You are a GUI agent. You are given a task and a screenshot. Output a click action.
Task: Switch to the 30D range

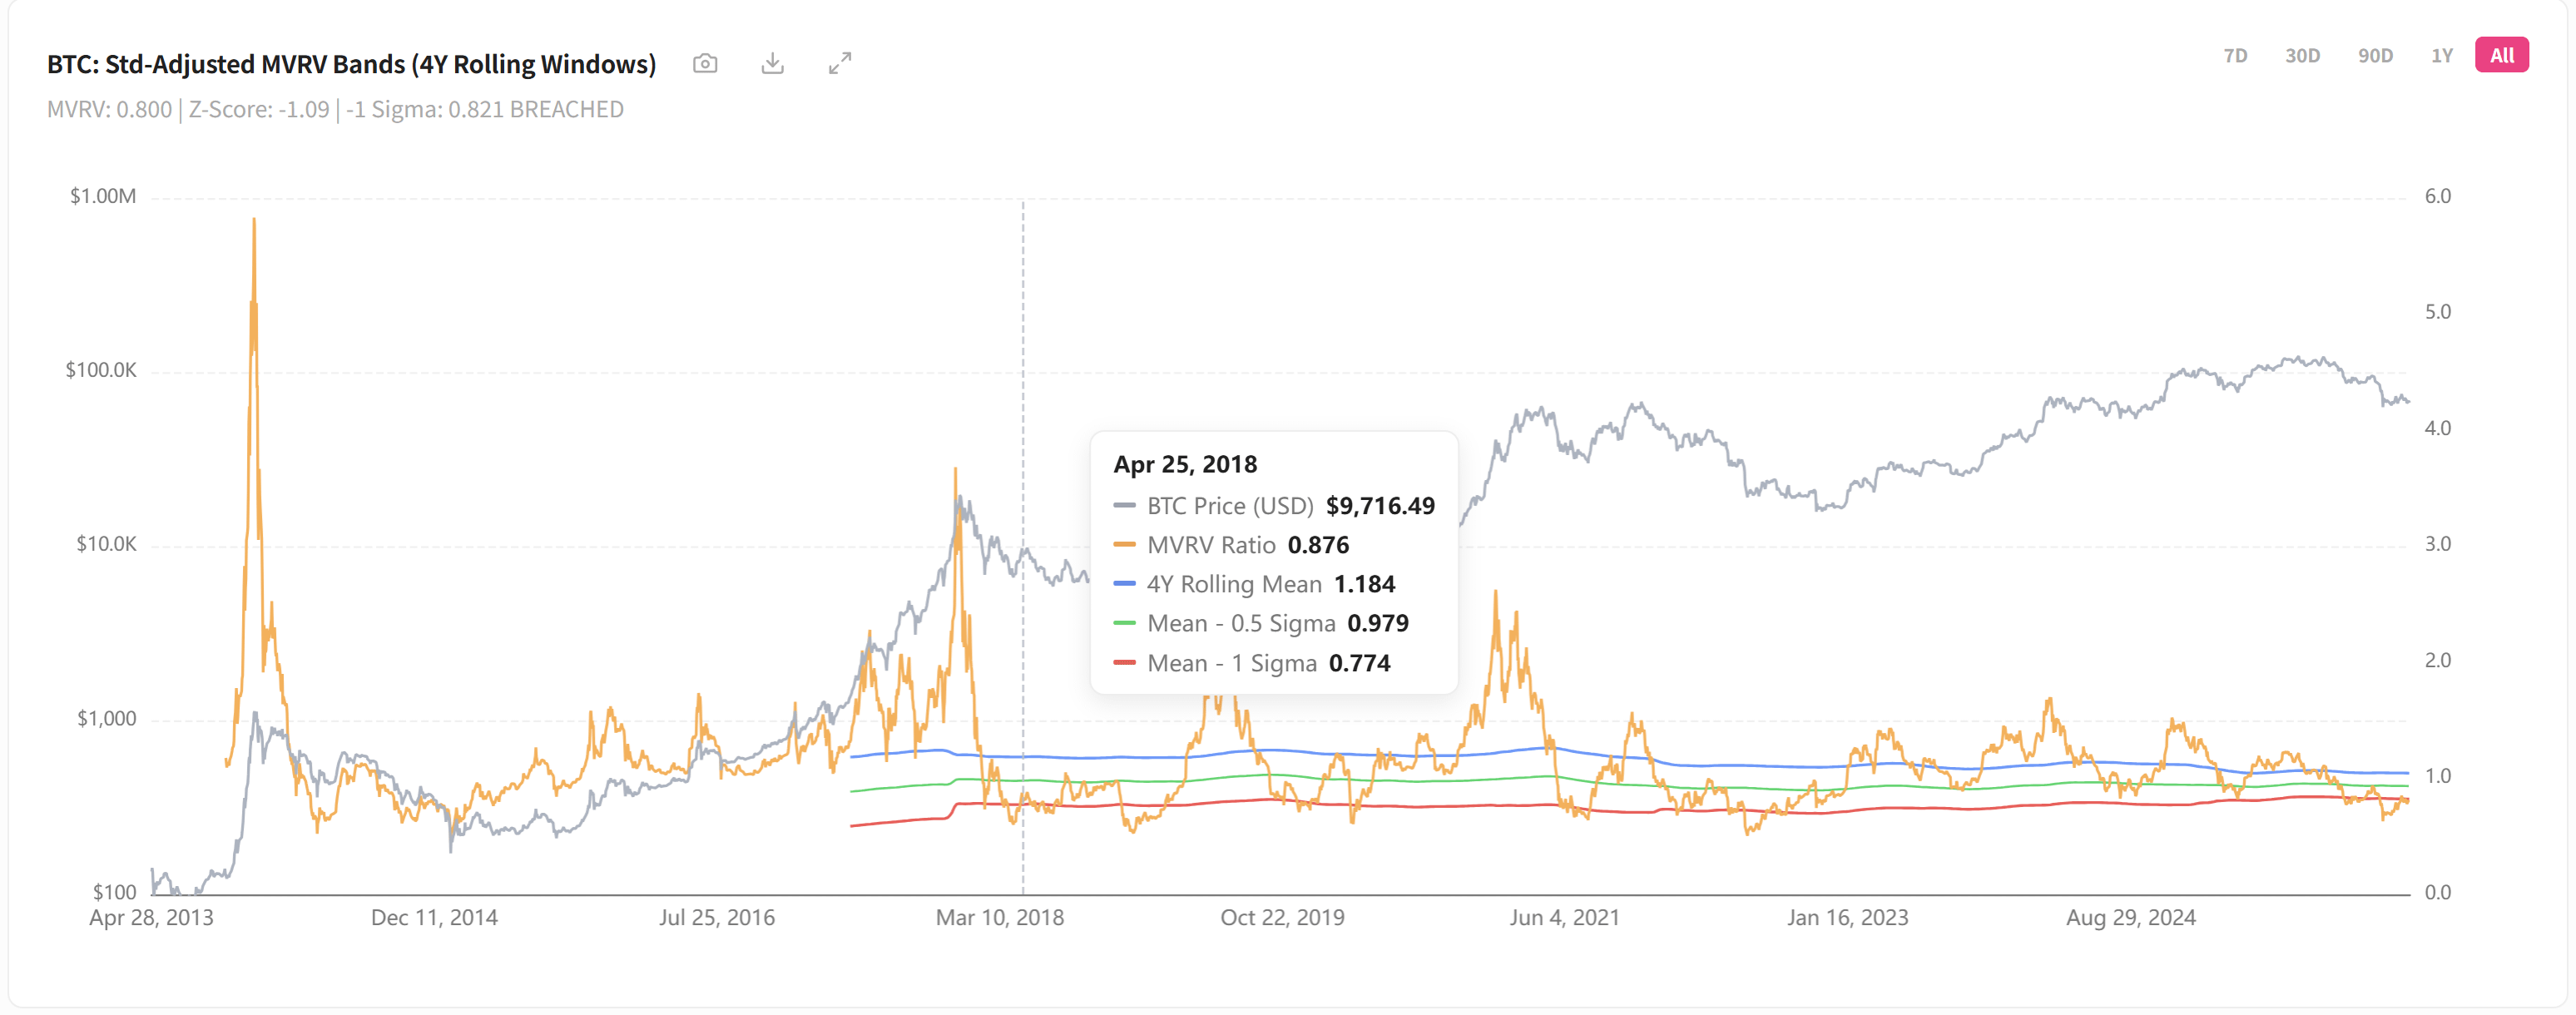point(2302,56)
